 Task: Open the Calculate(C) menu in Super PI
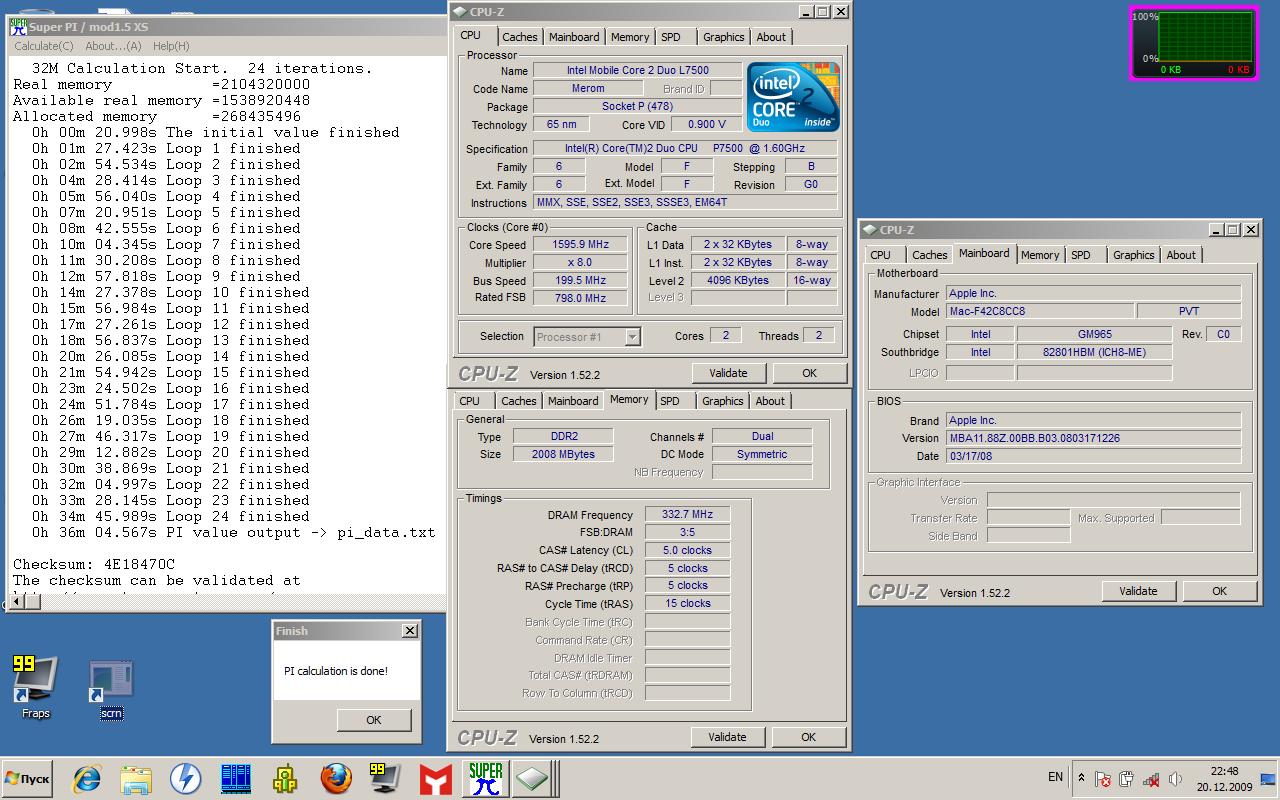(x=43, y=46)
